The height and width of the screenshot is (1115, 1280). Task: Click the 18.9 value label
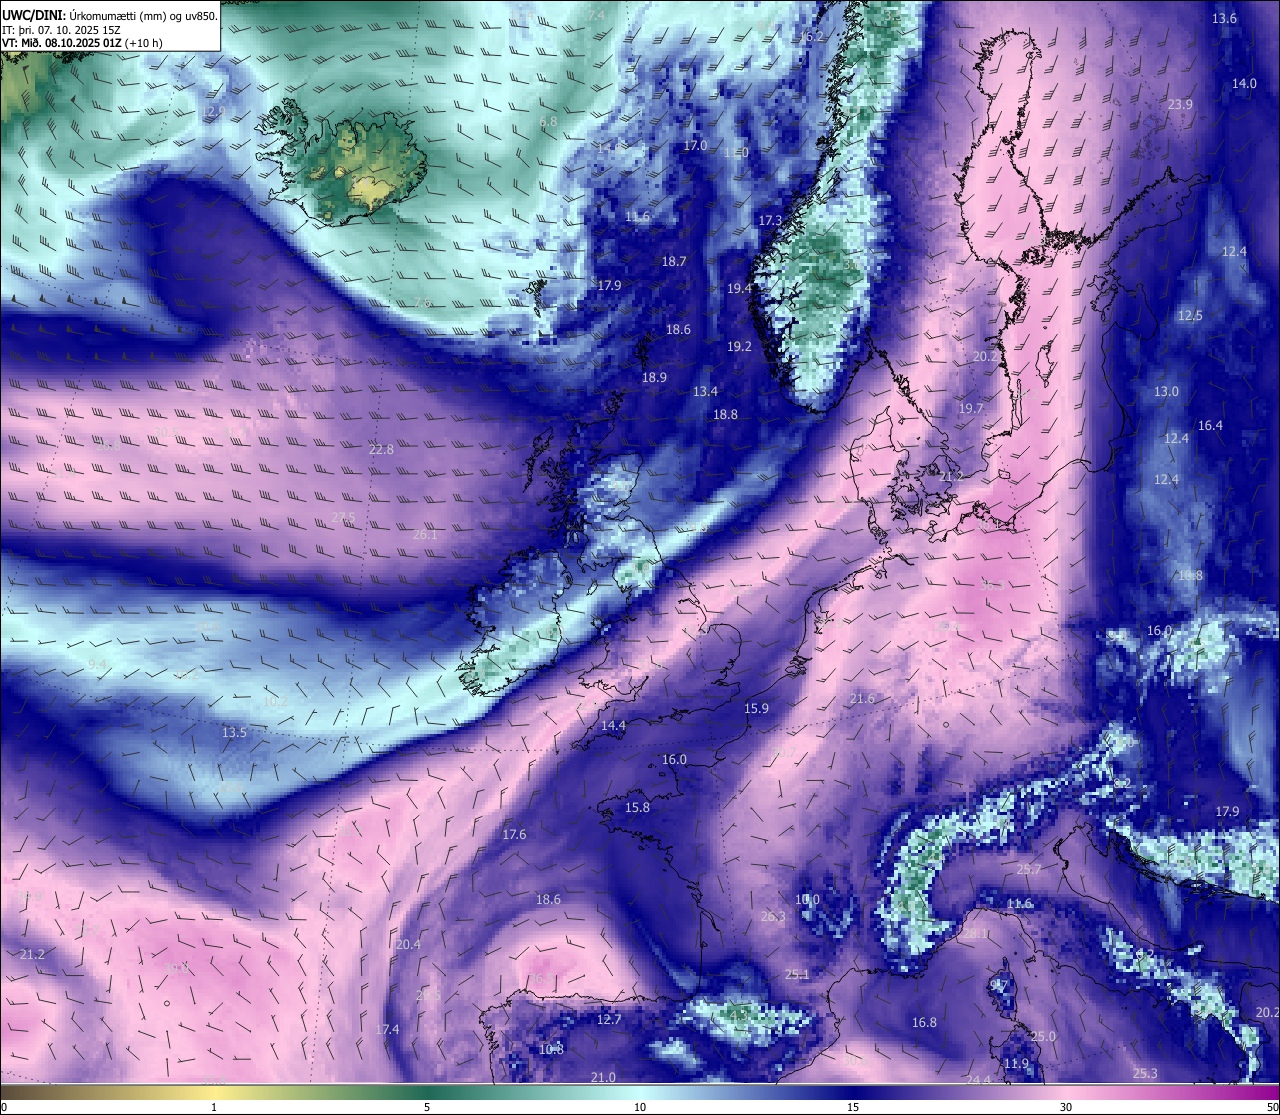(x=654, y=377)
